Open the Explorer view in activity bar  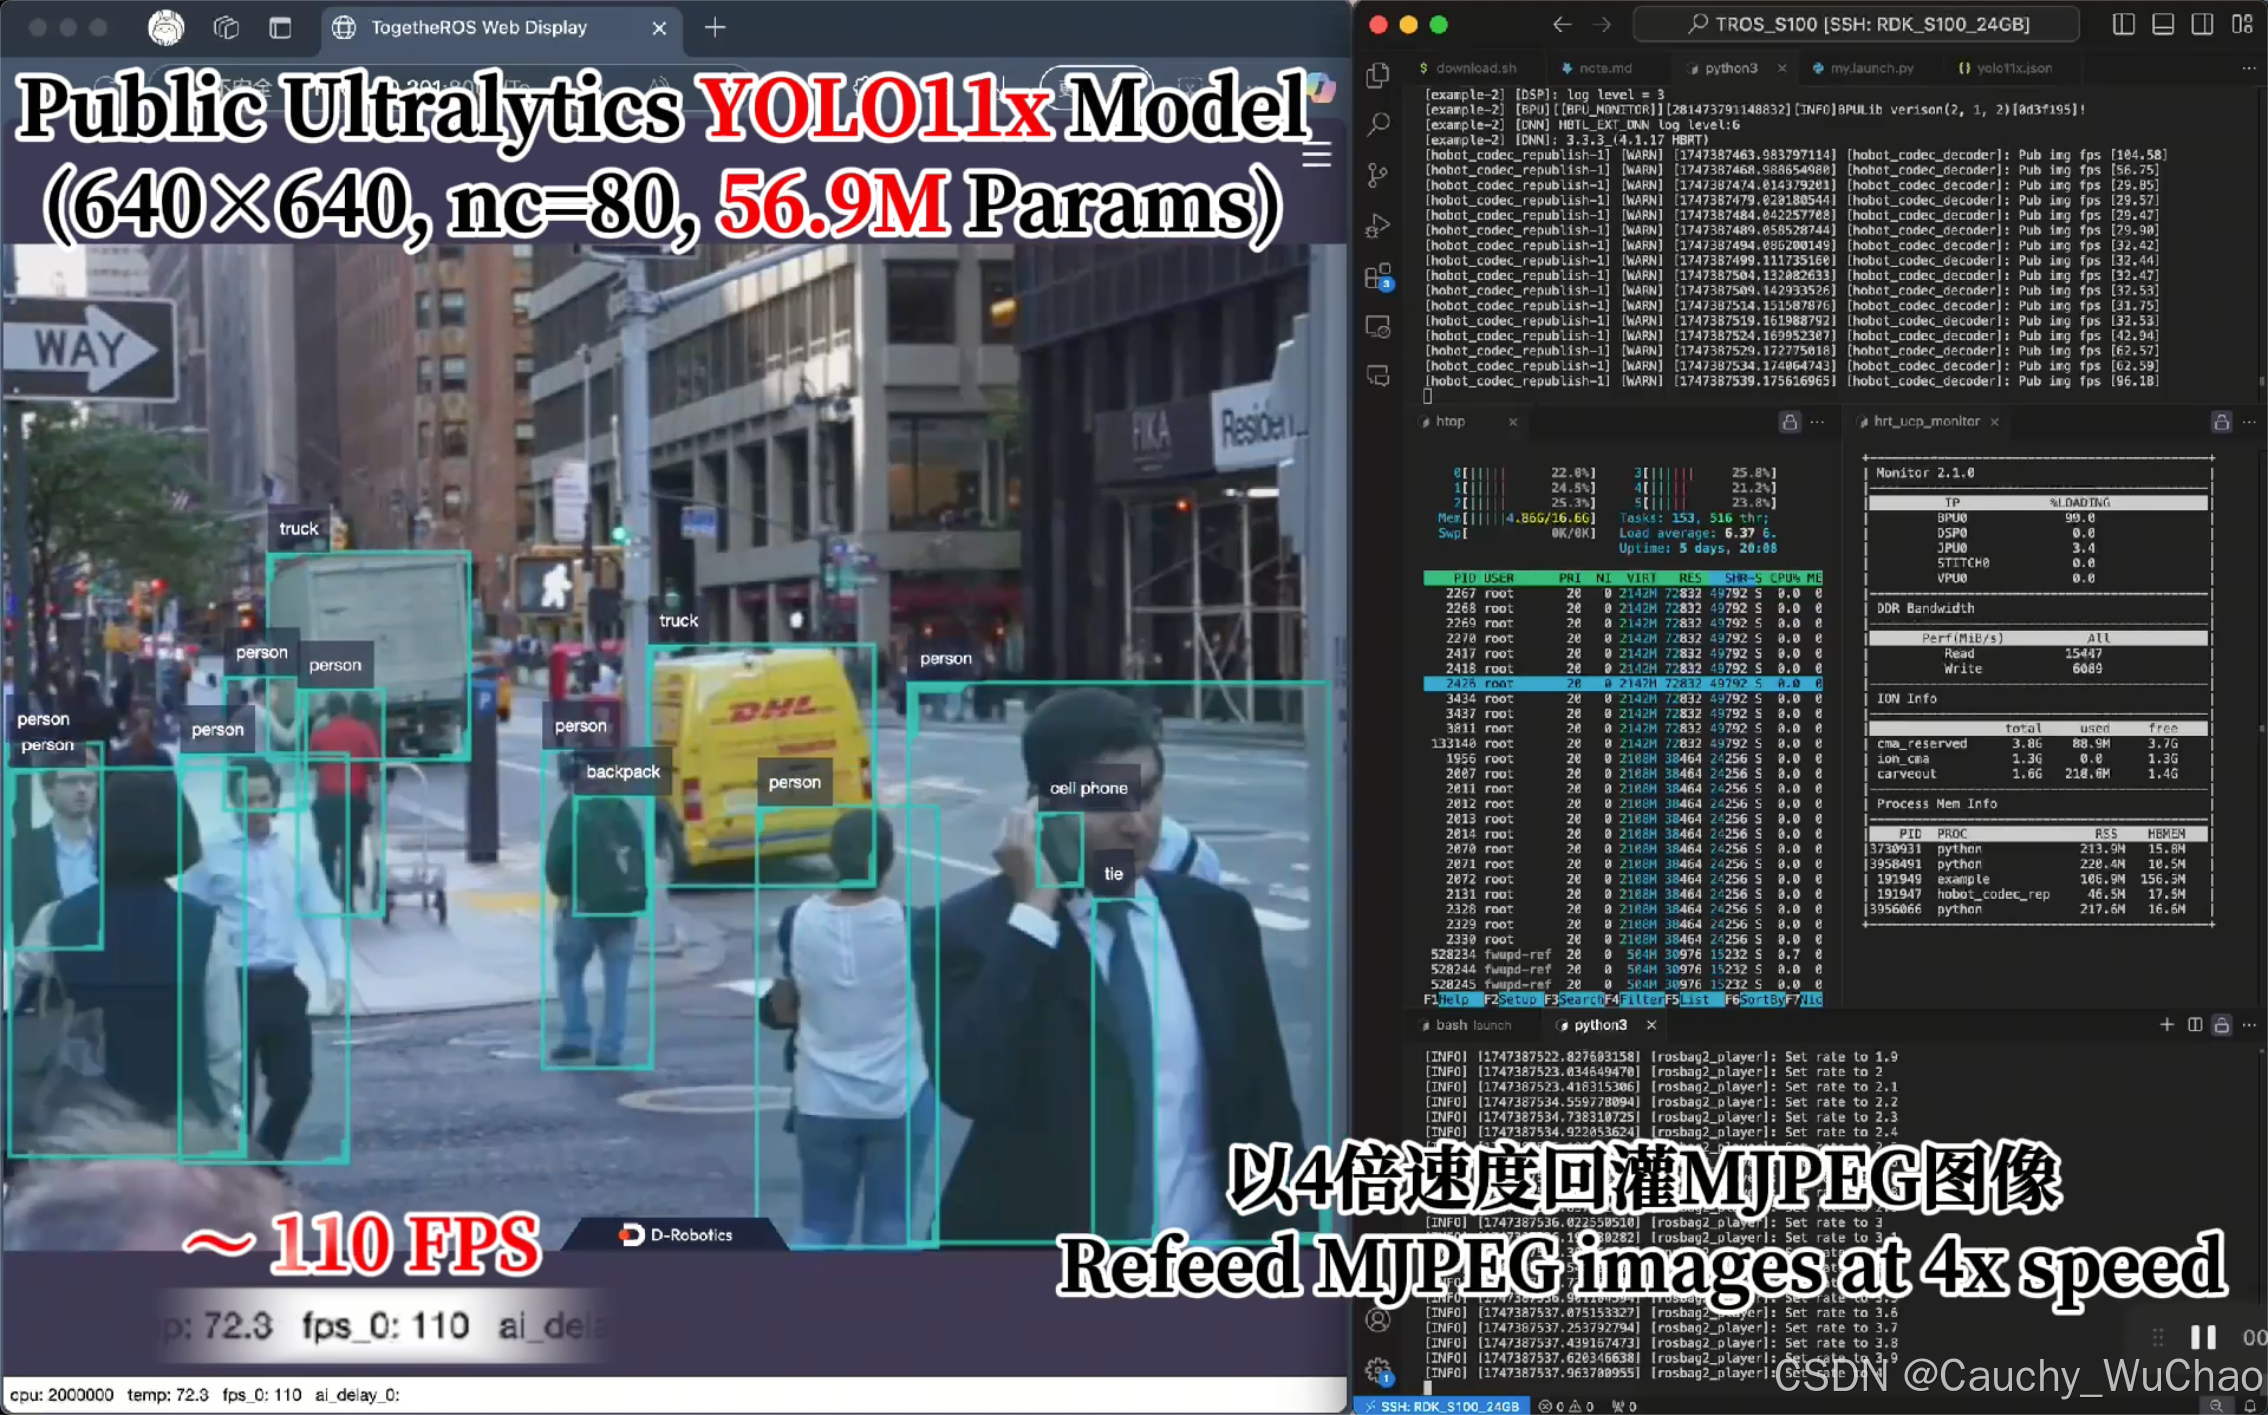click(x=1379, y=75)
